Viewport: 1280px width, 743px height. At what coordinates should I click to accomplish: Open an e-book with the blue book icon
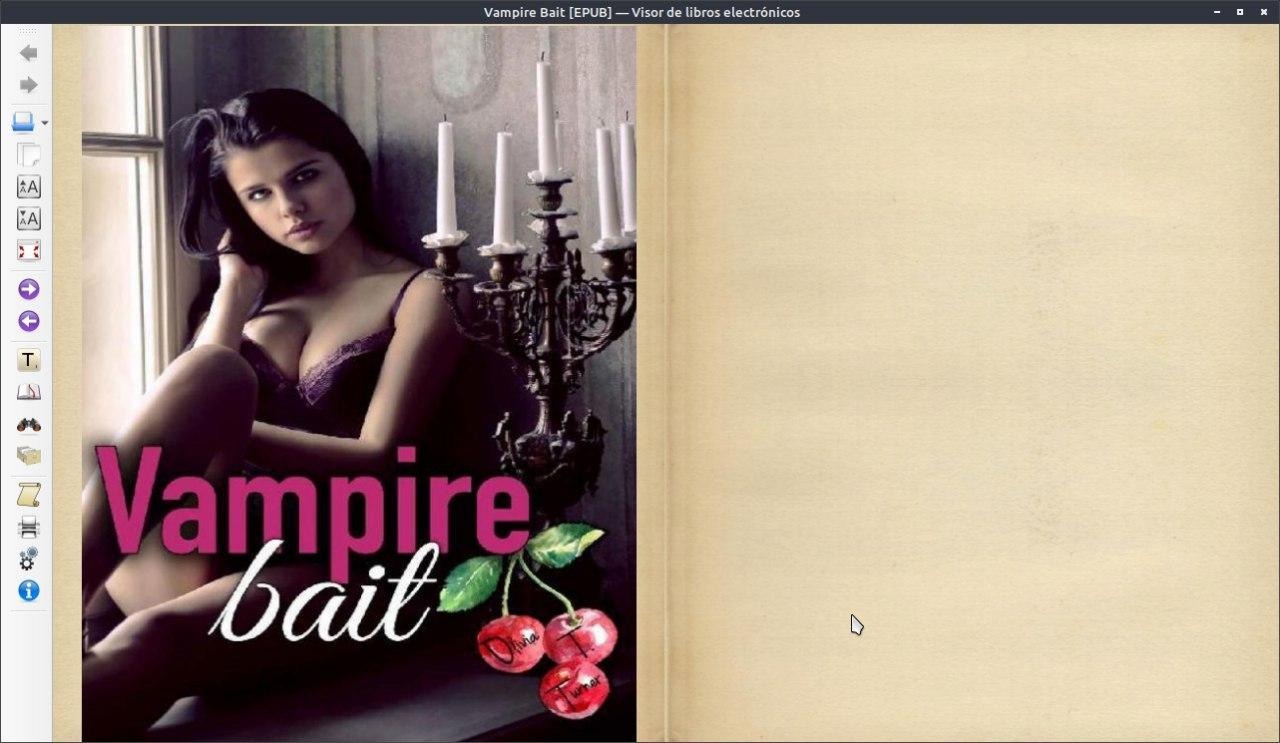pyautogui.click(x=23, y=122)
